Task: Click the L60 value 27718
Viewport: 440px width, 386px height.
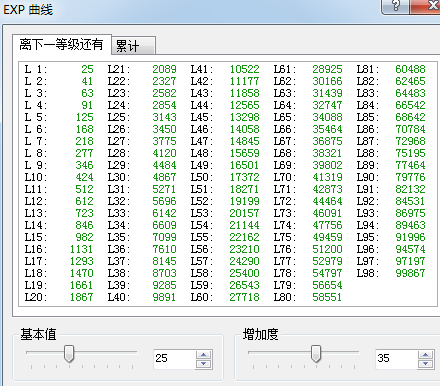Action: (x=245, y=297)
